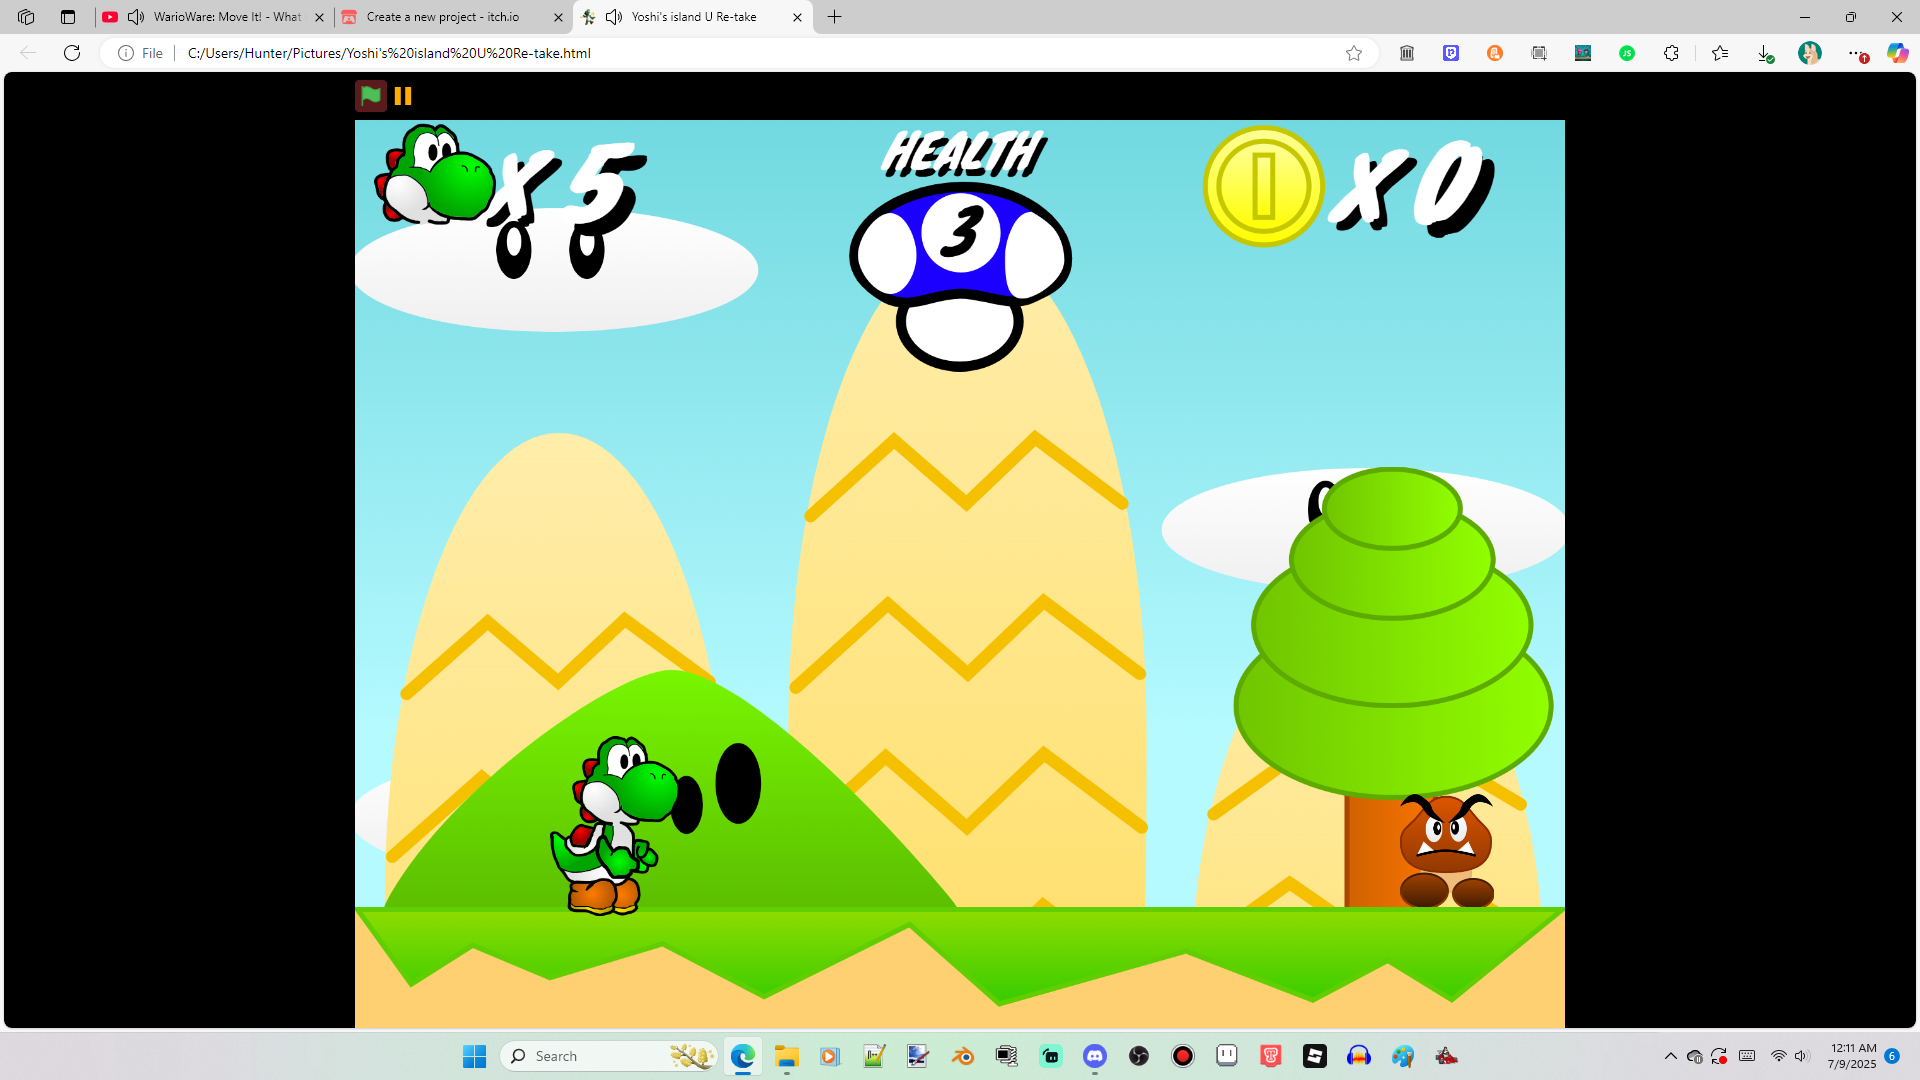The height and width of the screenshot is (1080, 1920).
Task: Close the itch.io Create a new project tab
Action: click(x=558, y=17)
